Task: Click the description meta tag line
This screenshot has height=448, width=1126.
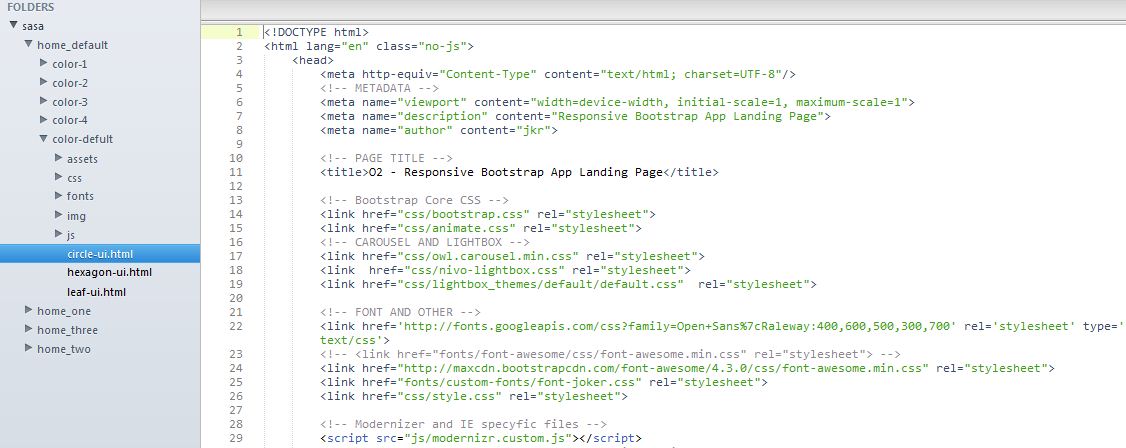Action: [x=575, y=116]
